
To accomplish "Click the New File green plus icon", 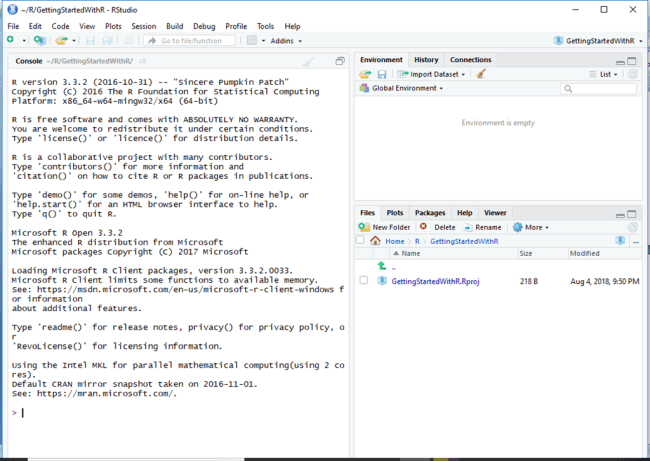I will coord(11,40).
